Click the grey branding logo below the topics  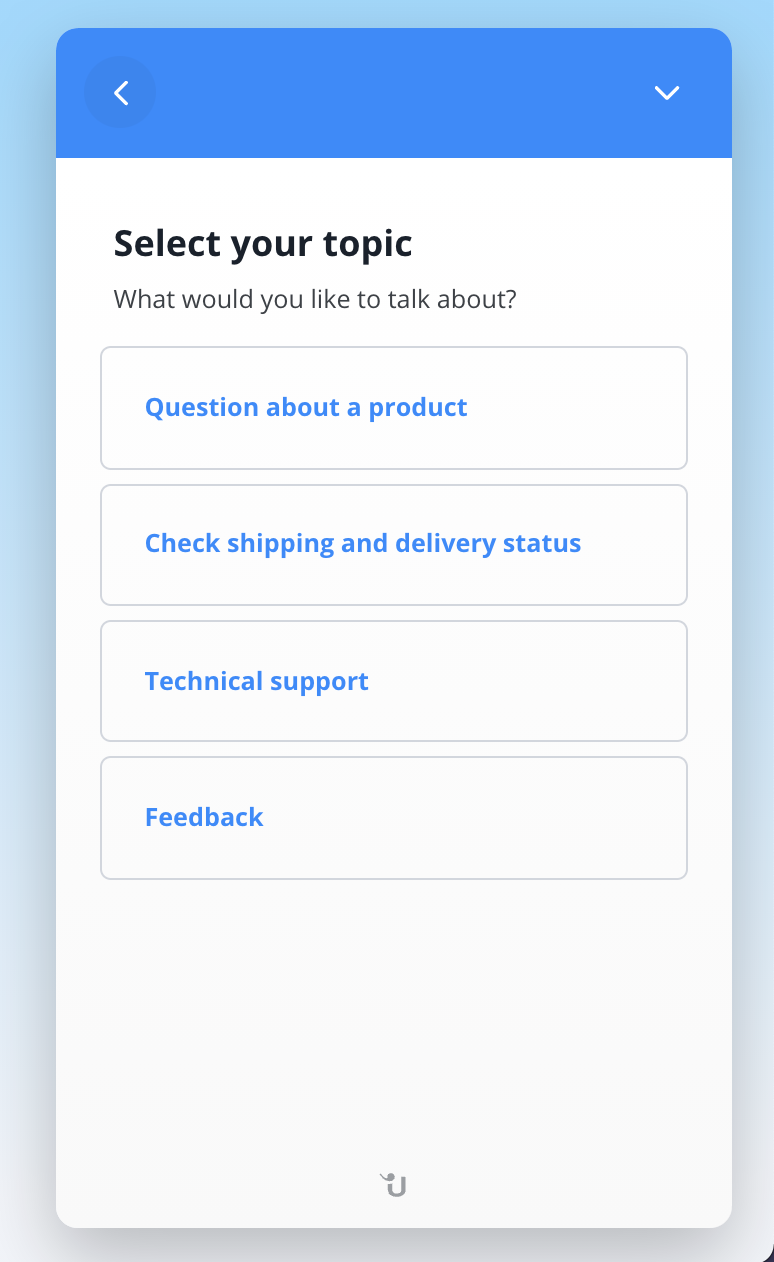click(394, 1185)
